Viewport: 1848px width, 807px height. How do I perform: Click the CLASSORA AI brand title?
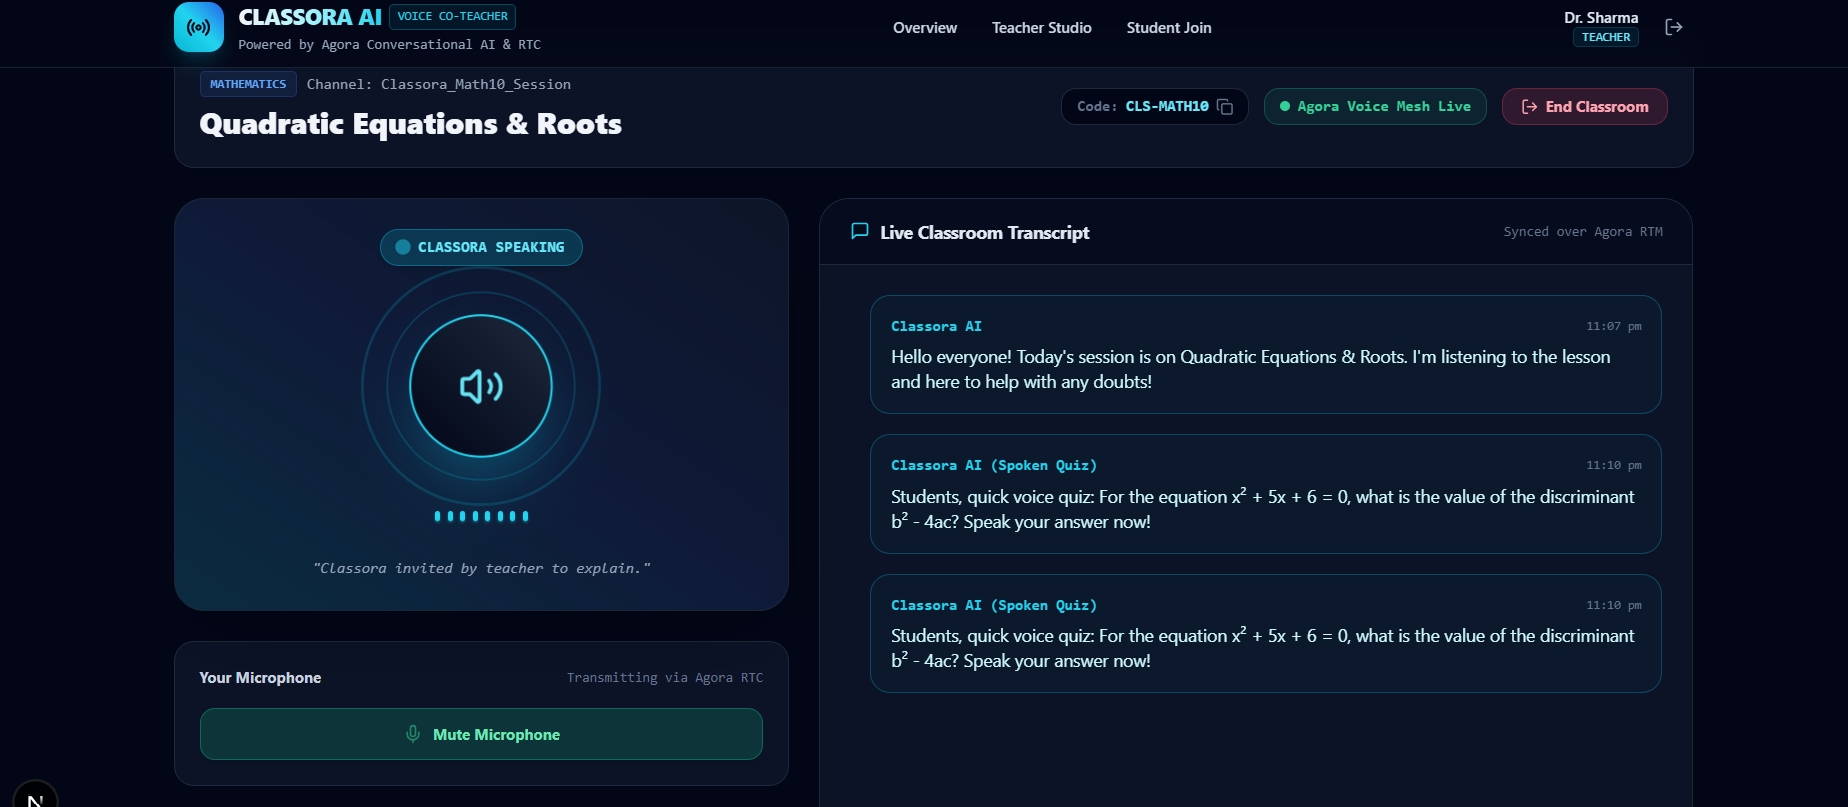point(310,17)
